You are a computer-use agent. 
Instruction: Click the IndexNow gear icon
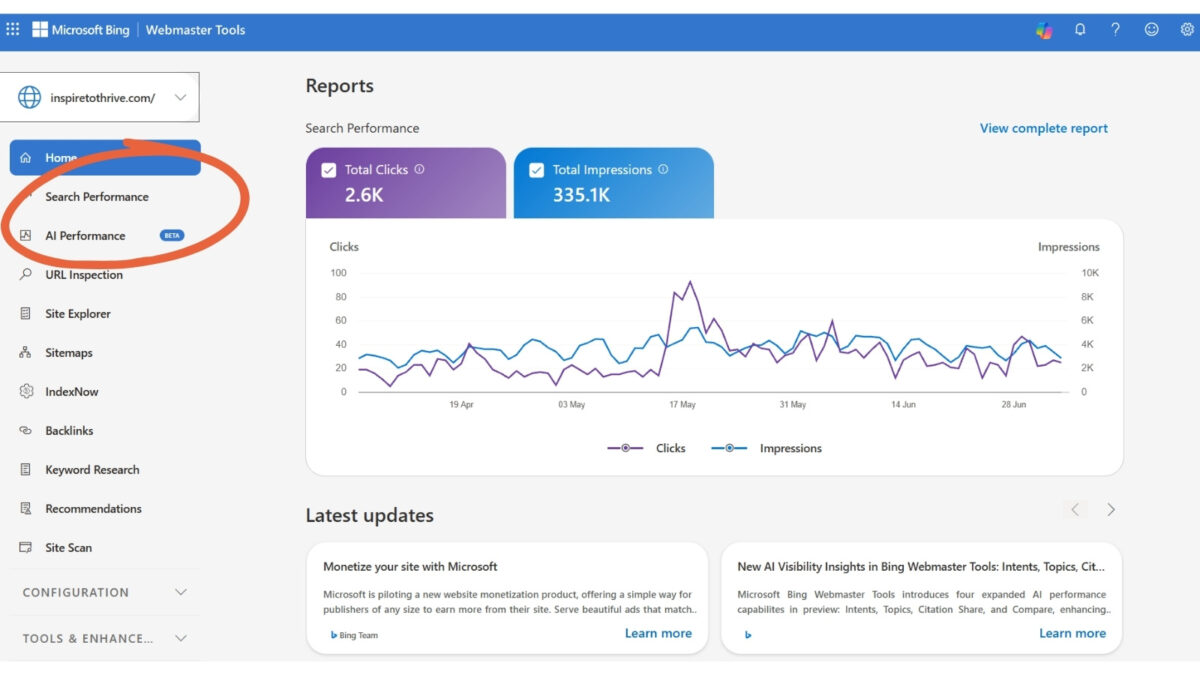tap(26, 392)
